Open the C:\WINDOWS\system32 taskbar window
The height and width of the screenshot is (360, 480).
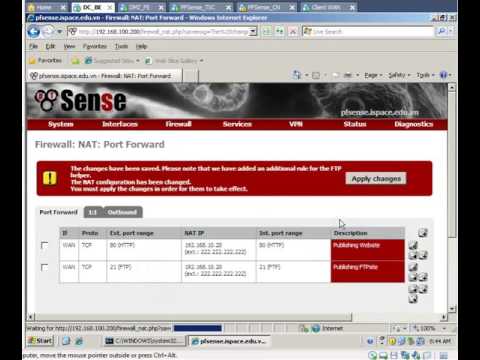click(x=144, y=341)
